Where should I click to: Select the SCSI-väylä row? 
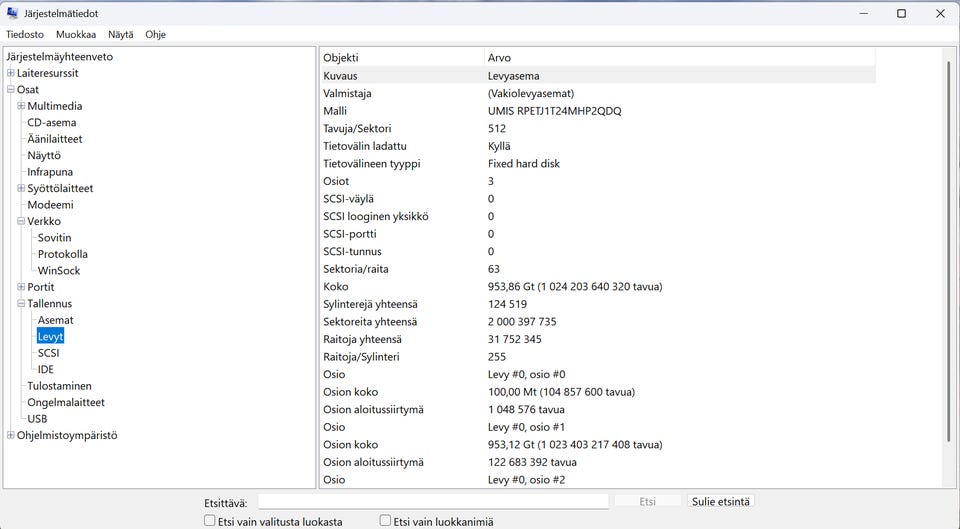coord(598,199)
